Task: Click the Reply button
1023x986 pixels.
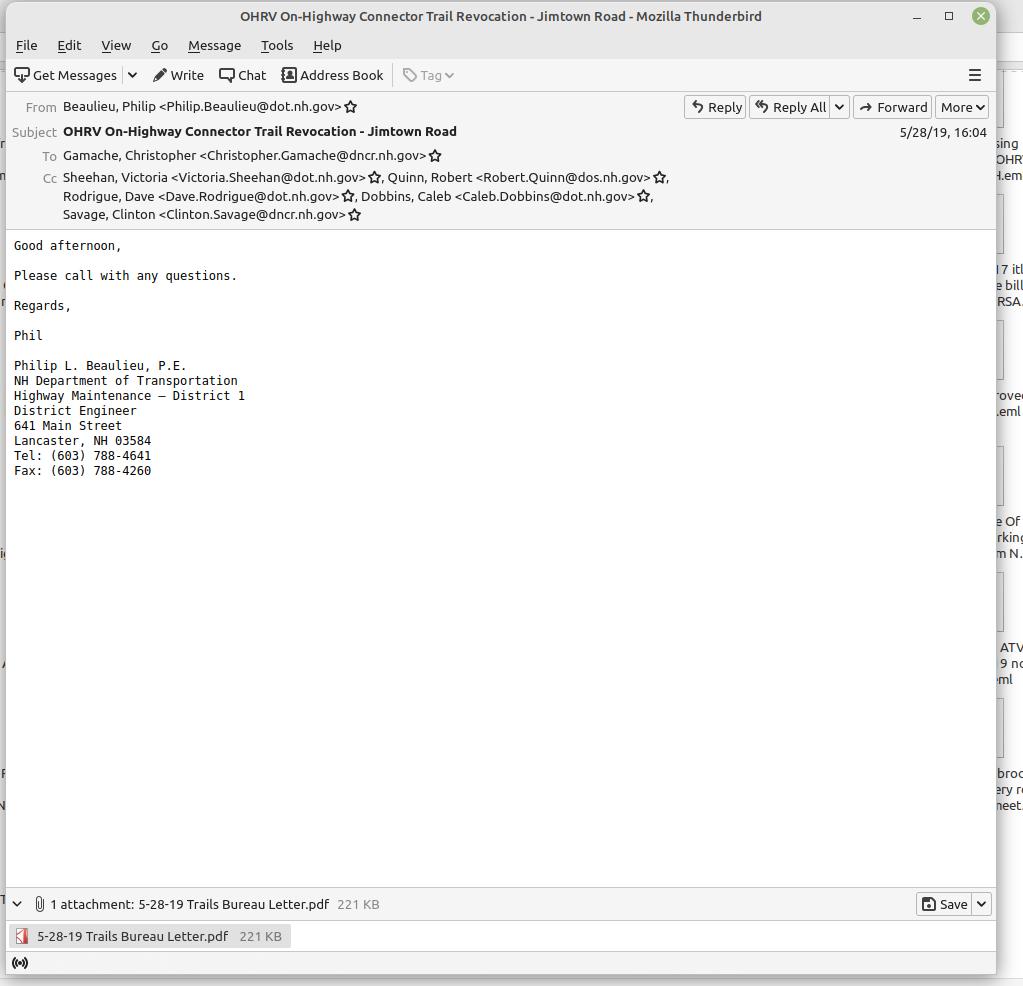Action: pos(715,107)
